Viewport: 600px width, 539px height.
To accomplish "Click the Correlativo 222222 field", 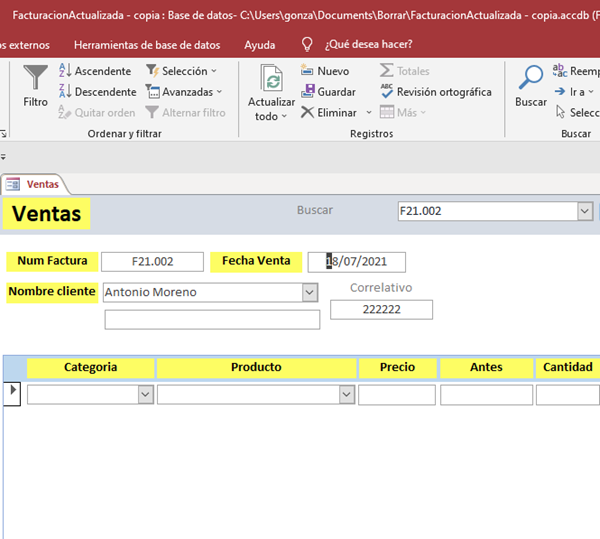I will pos(381,310).
